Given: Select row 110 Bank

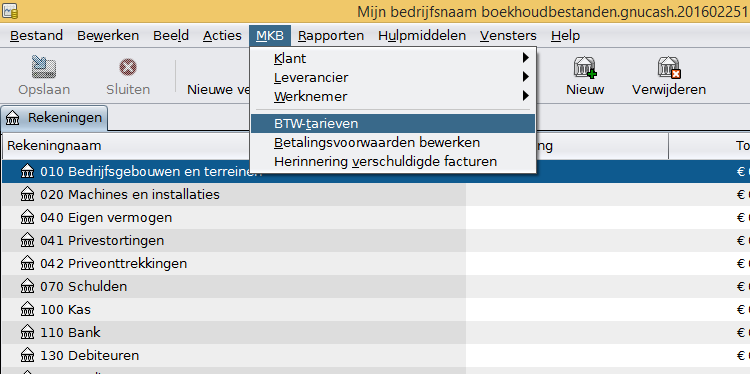Looking at the screenshot, I should (x=375, y=332).
